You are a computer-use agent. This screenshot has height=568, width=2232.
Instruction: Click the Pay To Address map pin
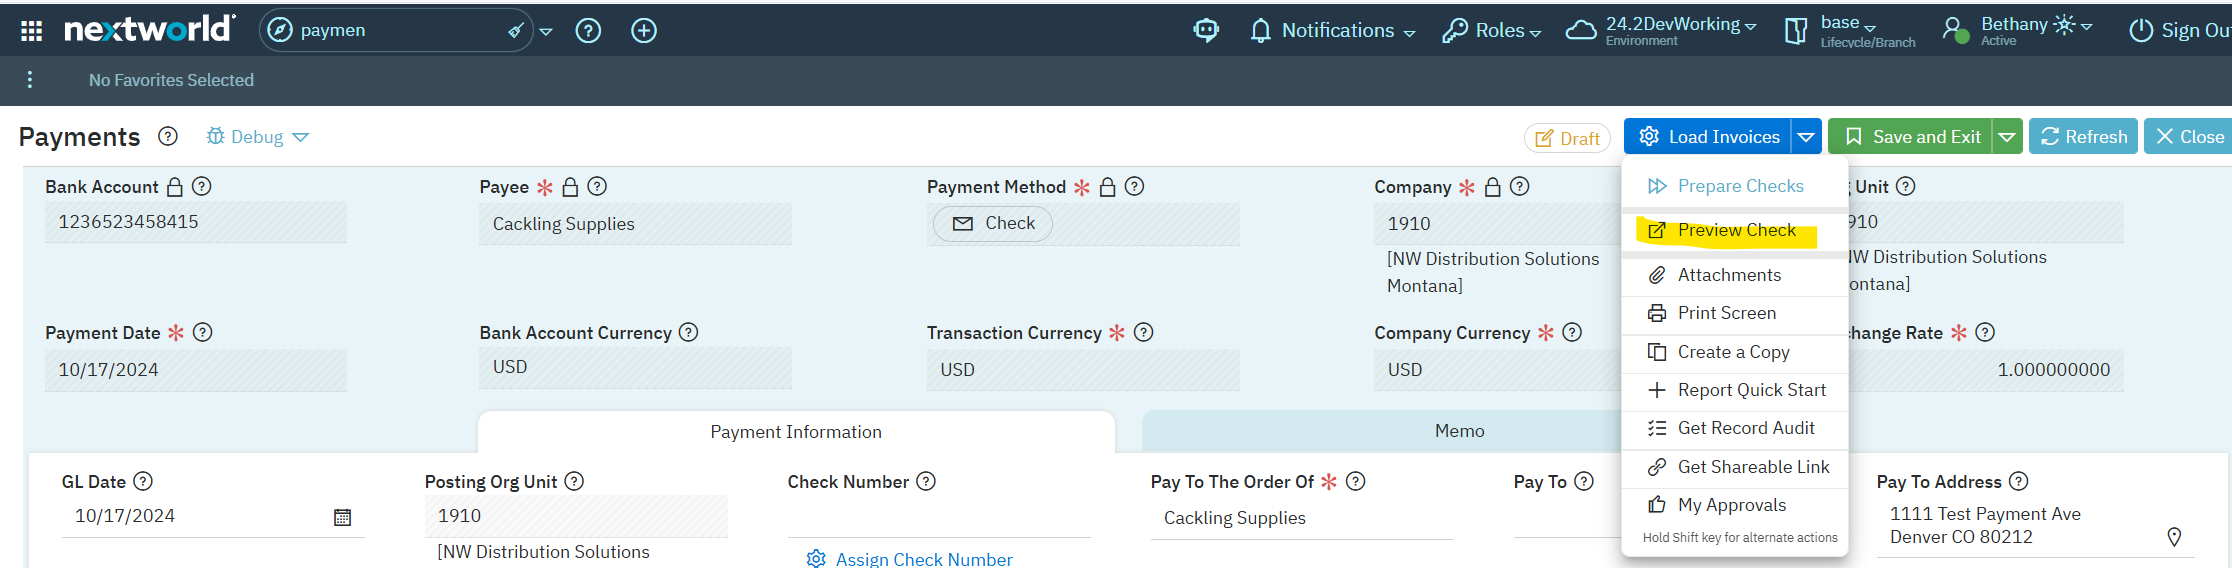[2174, 537]
